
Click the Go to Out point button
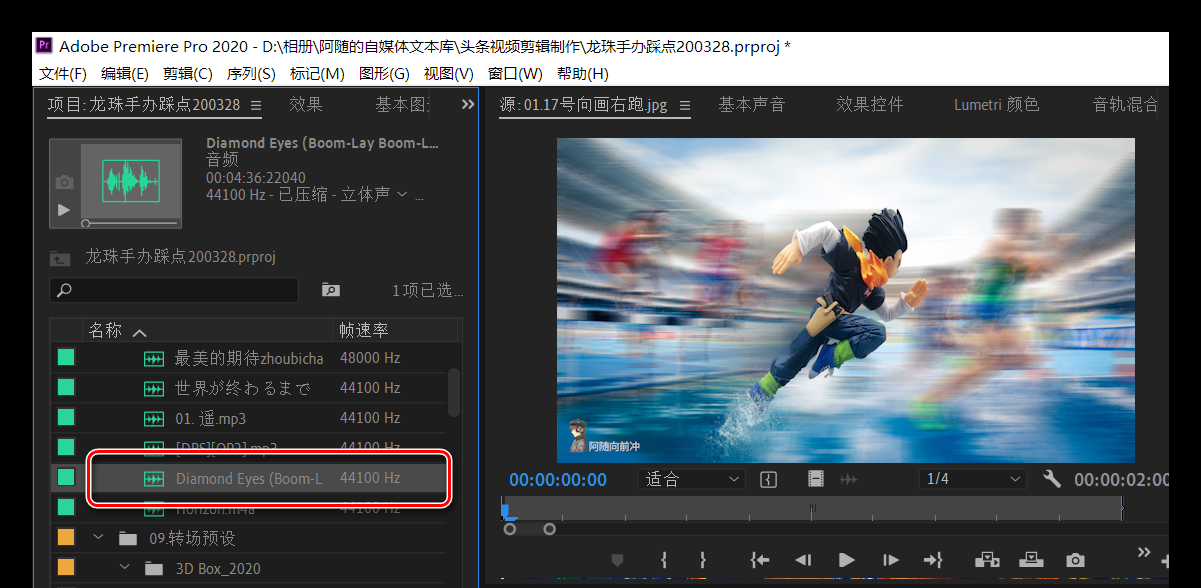pyautogui.click(x=932, y=560)
